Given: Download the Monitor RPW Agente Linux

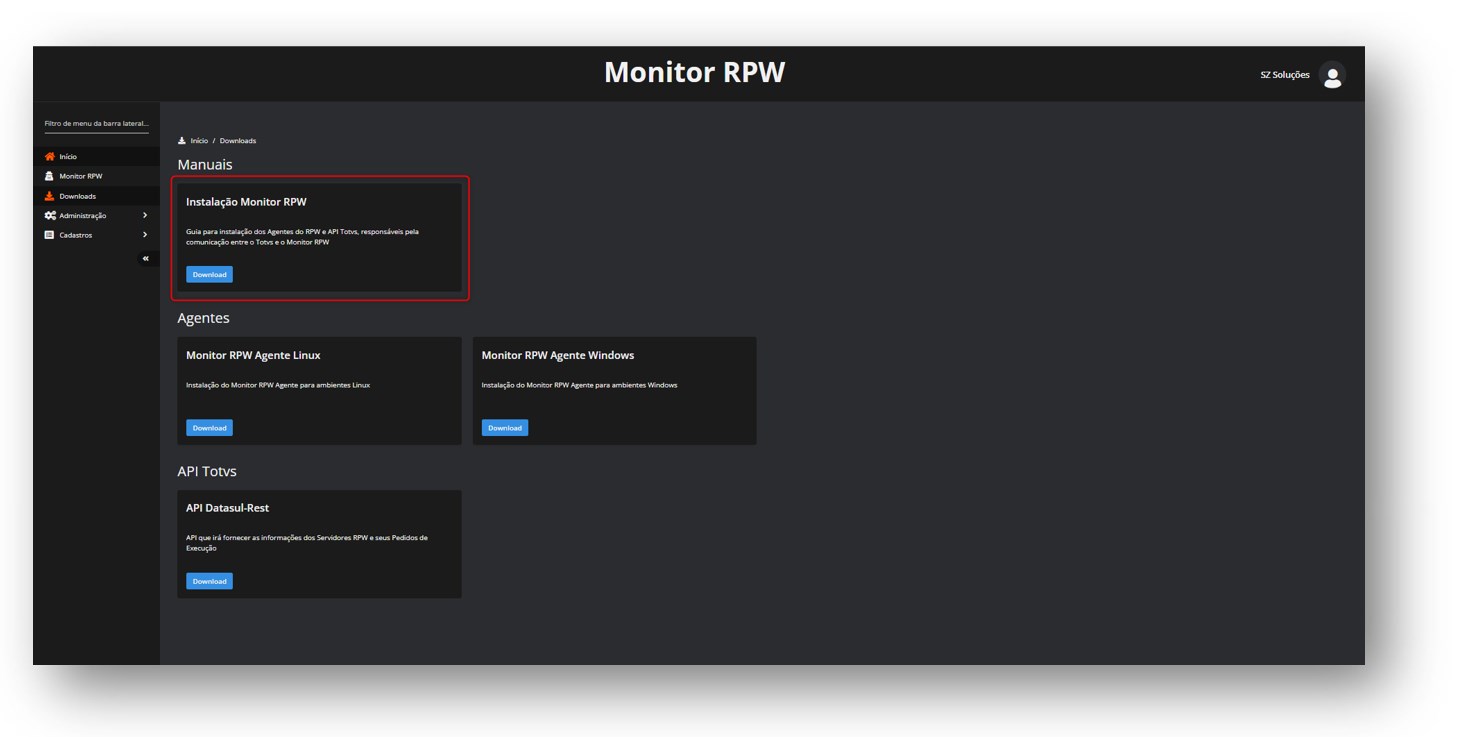Looking at the screenshot, I should (x=209, y=428).
